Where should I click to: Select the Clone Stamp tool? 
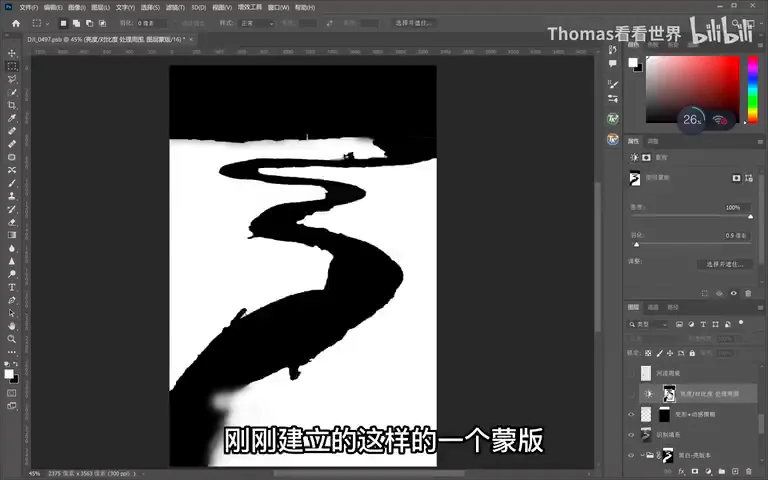point(12,196)
